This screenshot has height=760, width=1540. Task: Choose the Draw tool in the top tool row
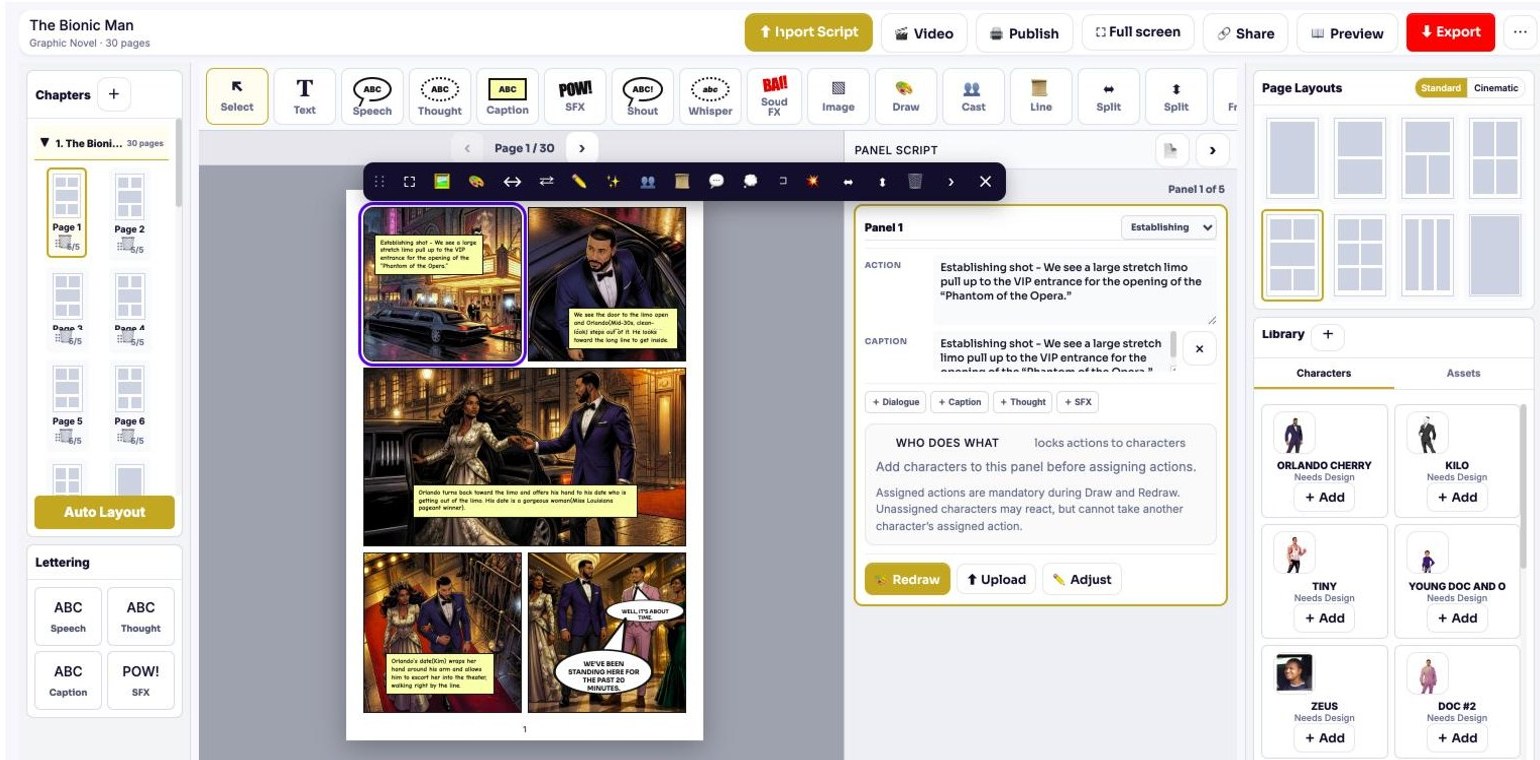[x=905, y=96]
